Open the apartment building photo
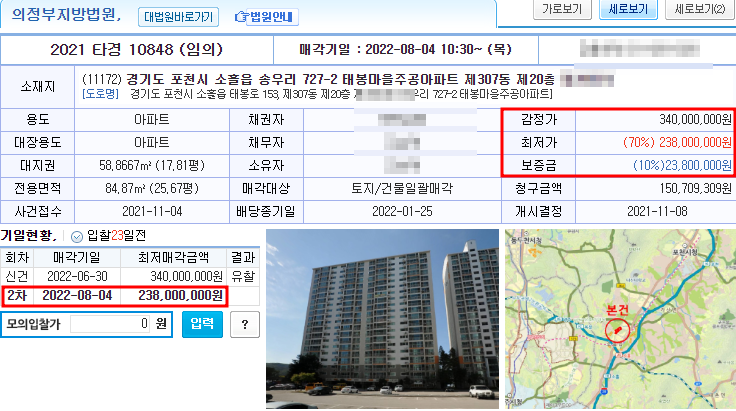The height and width of the screenshot is (411, 736). click(383, 319)
